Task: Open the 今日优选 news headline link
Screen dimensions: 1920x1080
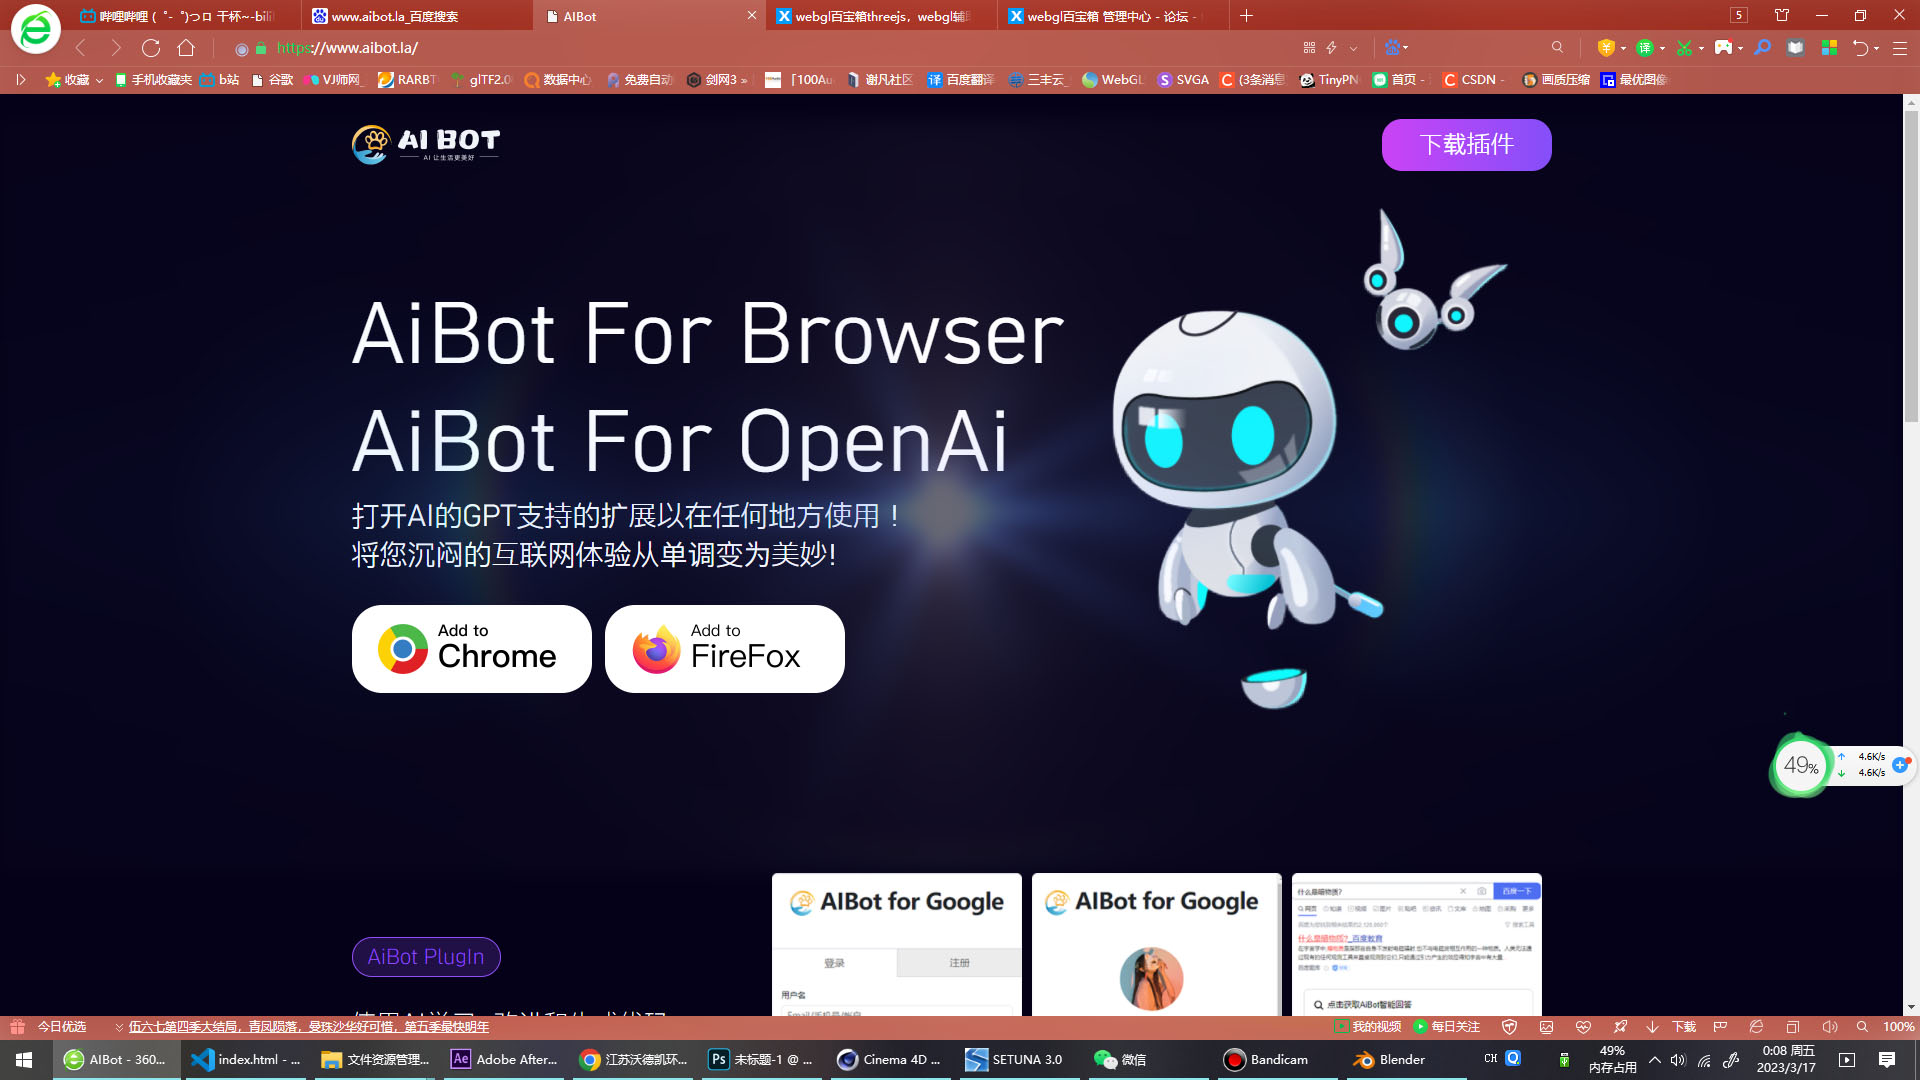Action: pyautogui.click(x=308, y=1027)
